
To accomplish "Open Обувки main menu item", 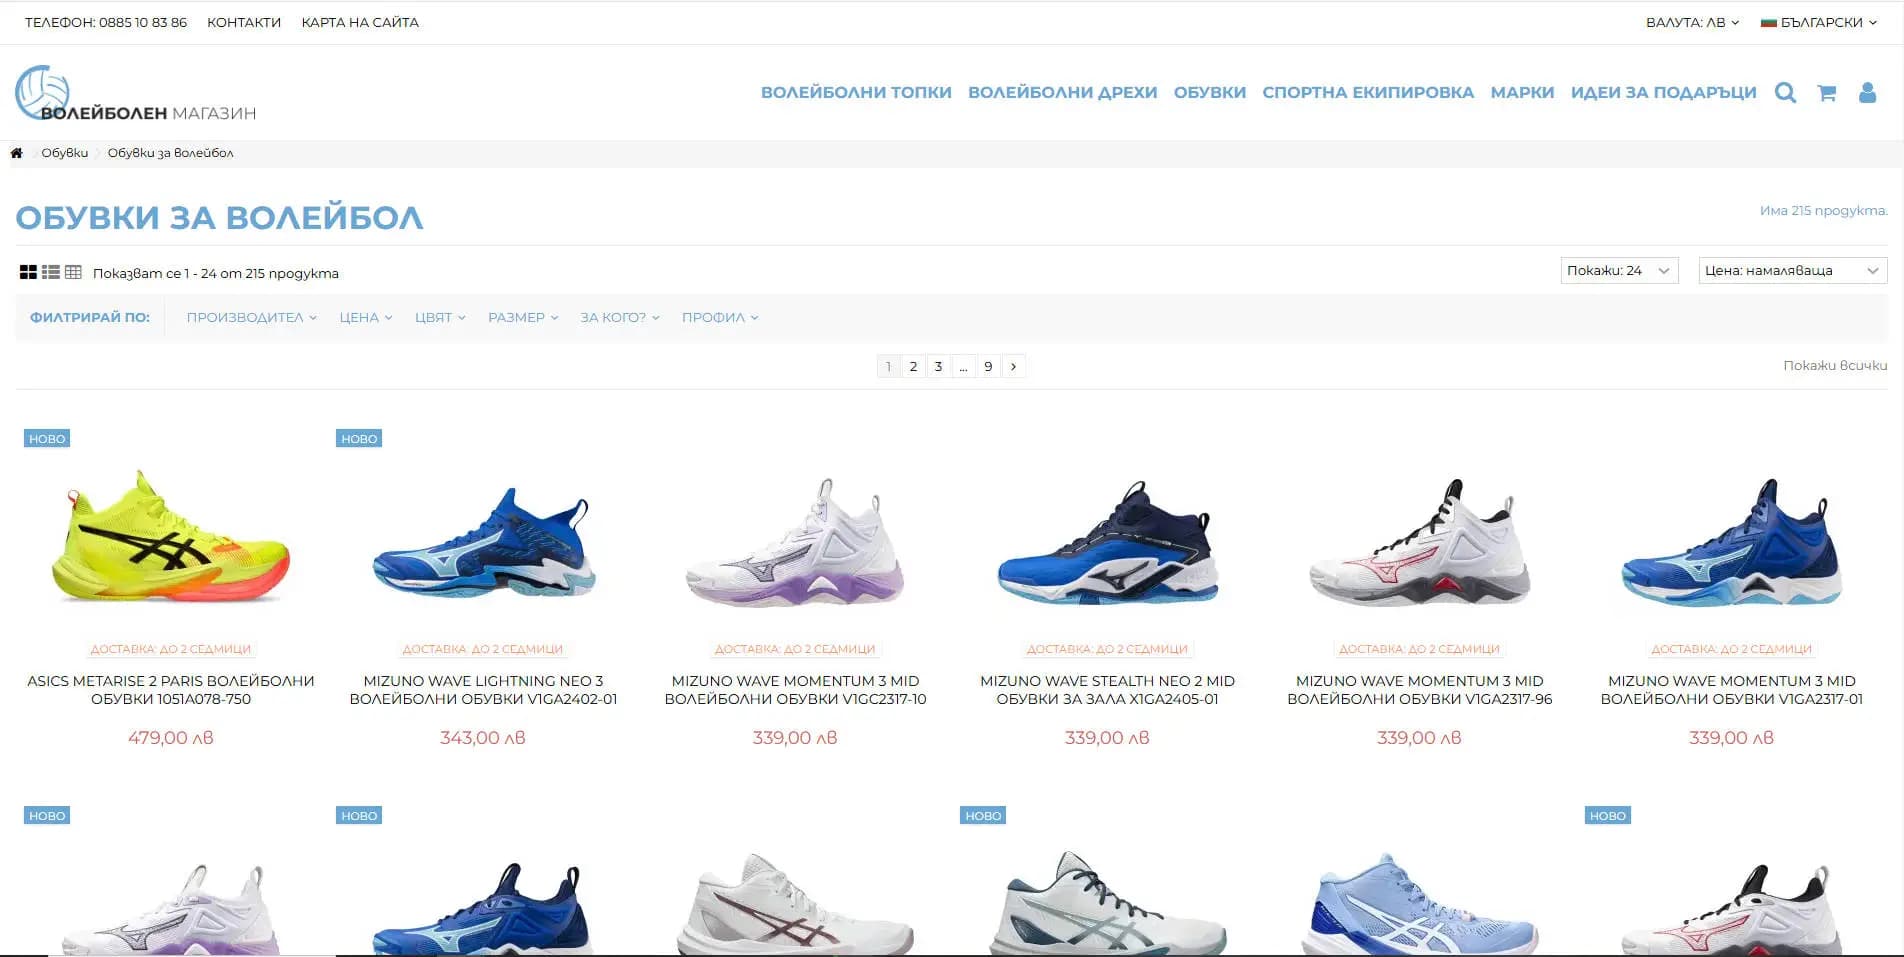I will pyautogui.click(x=1209, y=92).
